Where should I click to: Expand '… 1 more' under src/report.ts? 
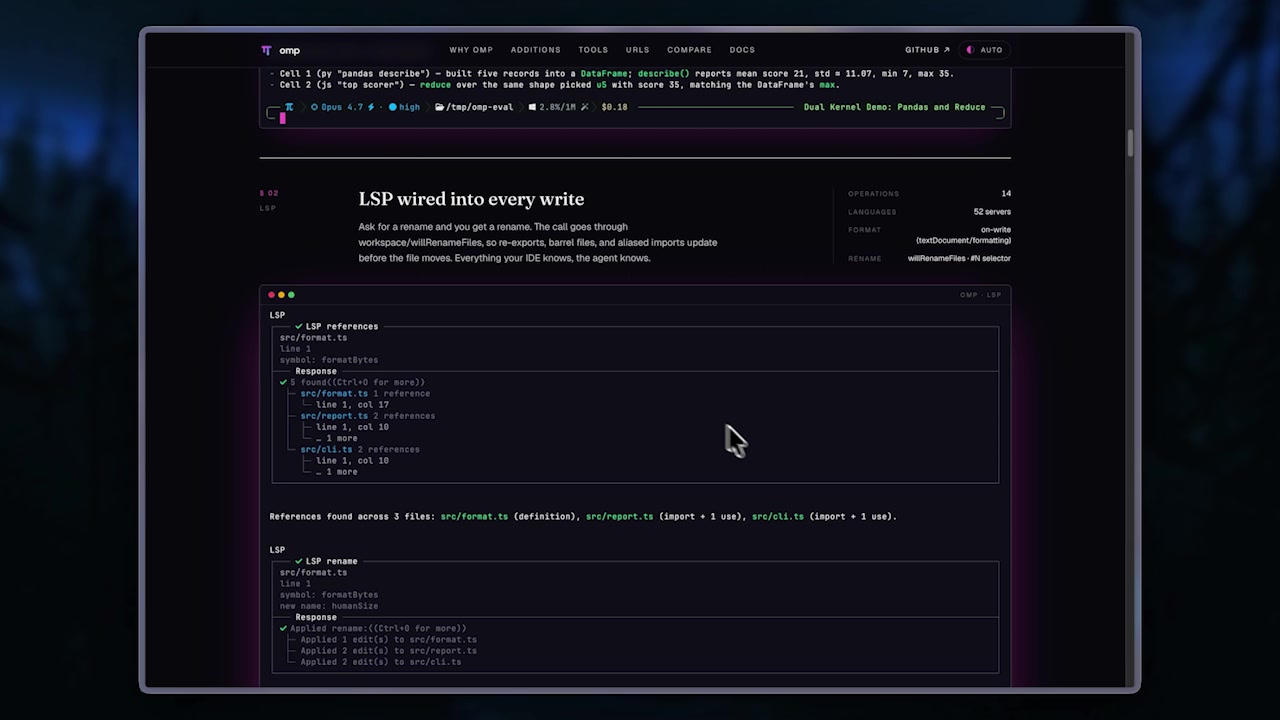(x=336, y=438)
